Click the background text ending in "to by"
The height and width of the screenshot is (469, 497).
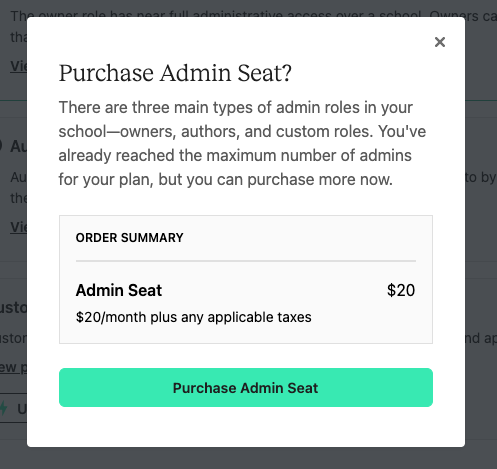tap(480, 177)
